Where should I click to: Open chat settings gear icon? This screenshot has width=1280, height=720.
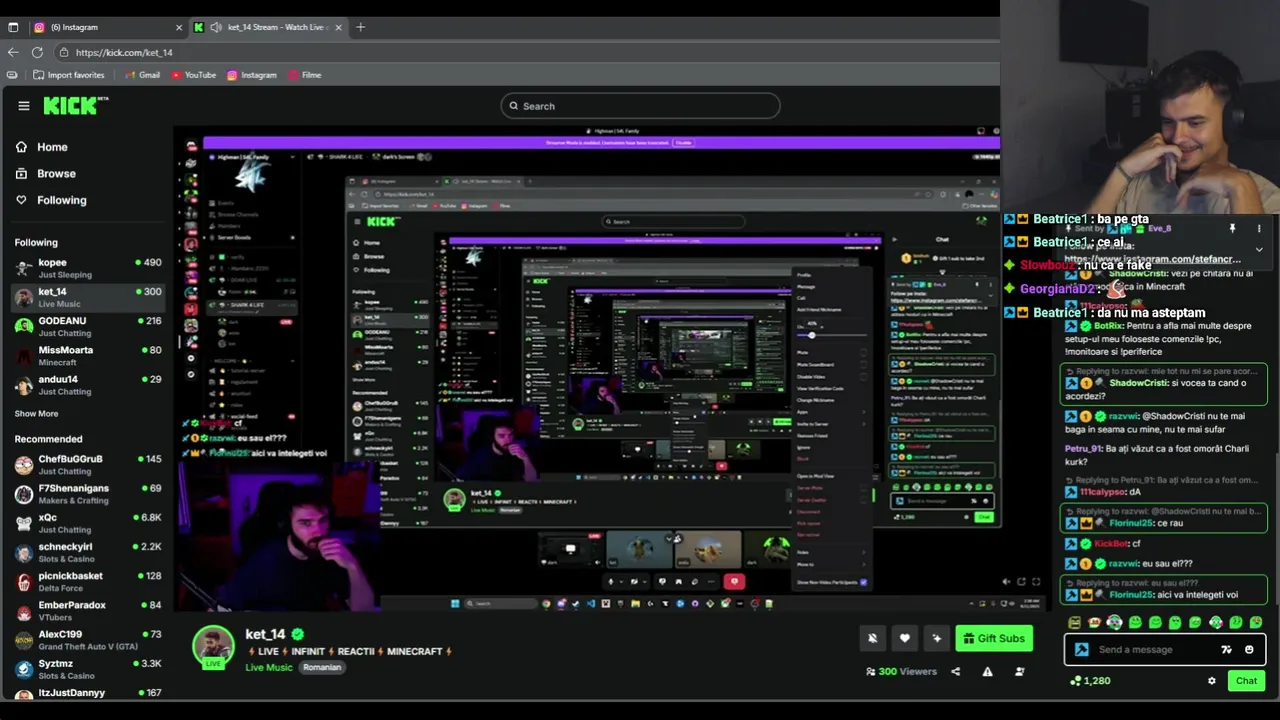1211,681
